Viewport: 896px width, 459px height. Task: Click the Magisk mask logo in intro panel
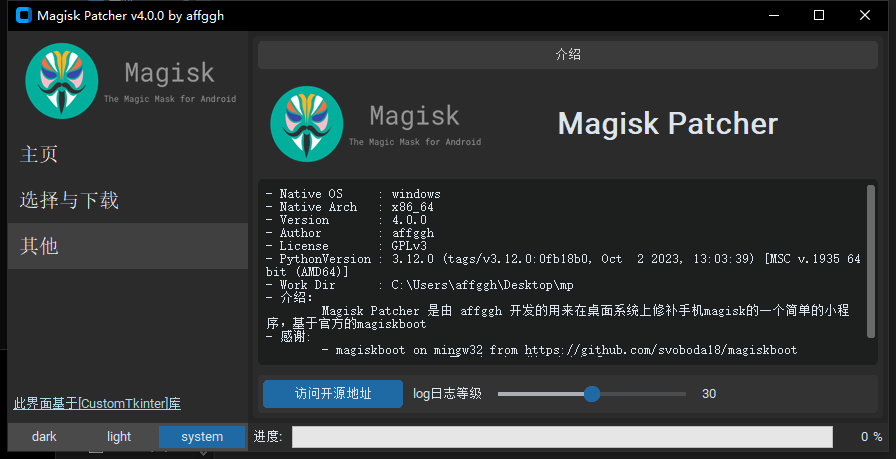pos(307,124)
